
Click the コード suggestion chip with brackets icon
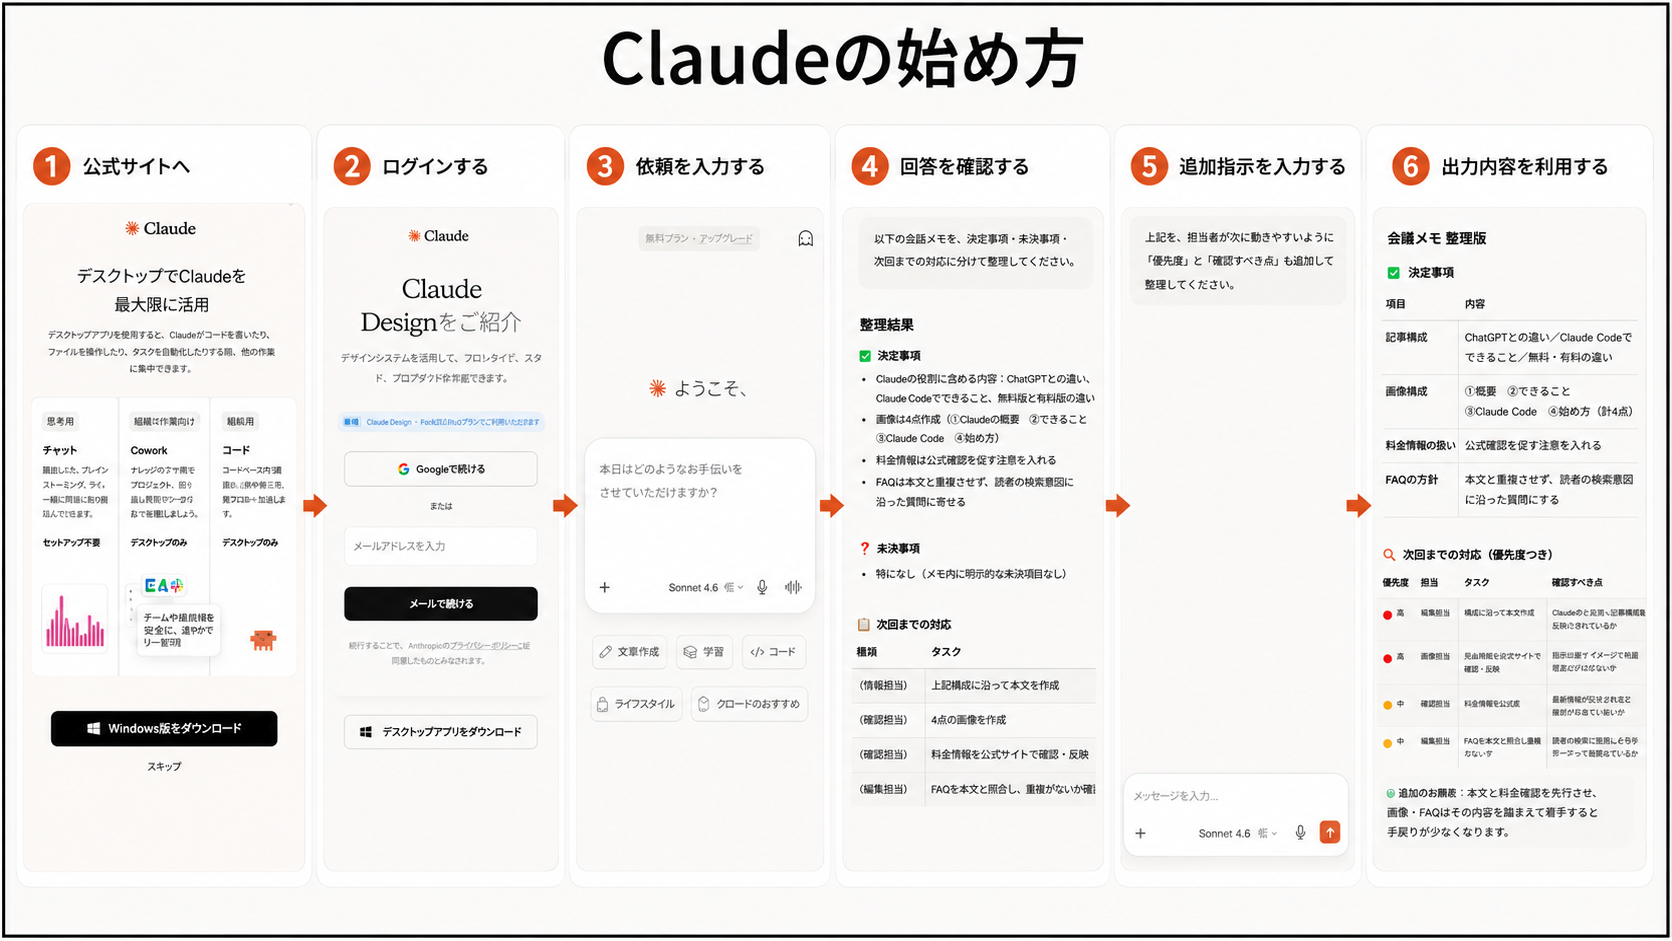pyautogui.click(x=773, y=652)
